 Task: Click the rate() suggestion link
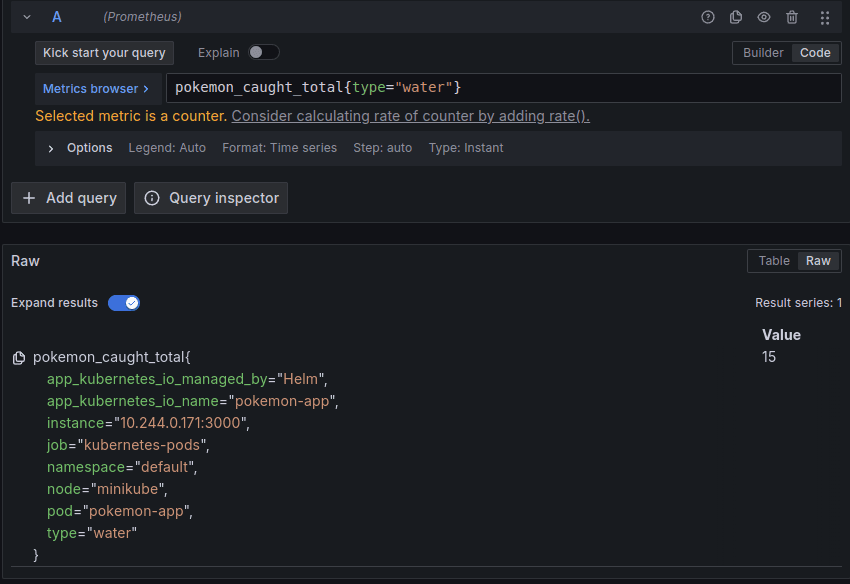coord(410,116)
